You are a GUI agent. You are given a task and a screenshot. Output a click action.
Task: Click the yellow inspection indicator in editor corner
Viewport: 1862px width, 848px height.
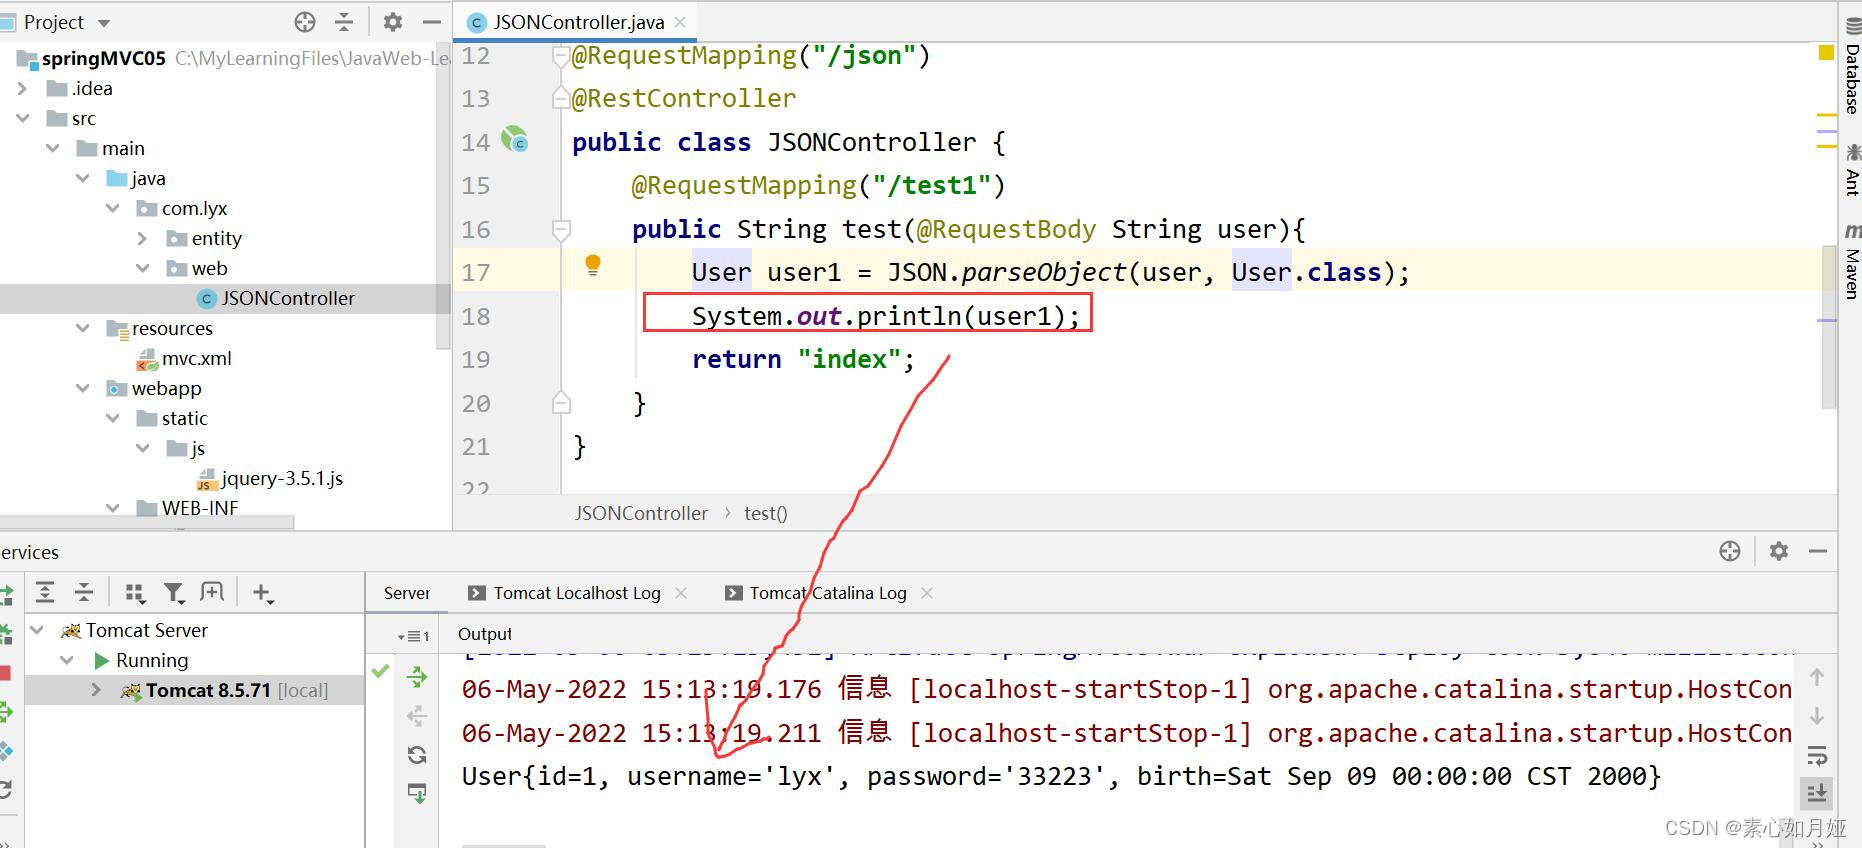point(1825,53)
